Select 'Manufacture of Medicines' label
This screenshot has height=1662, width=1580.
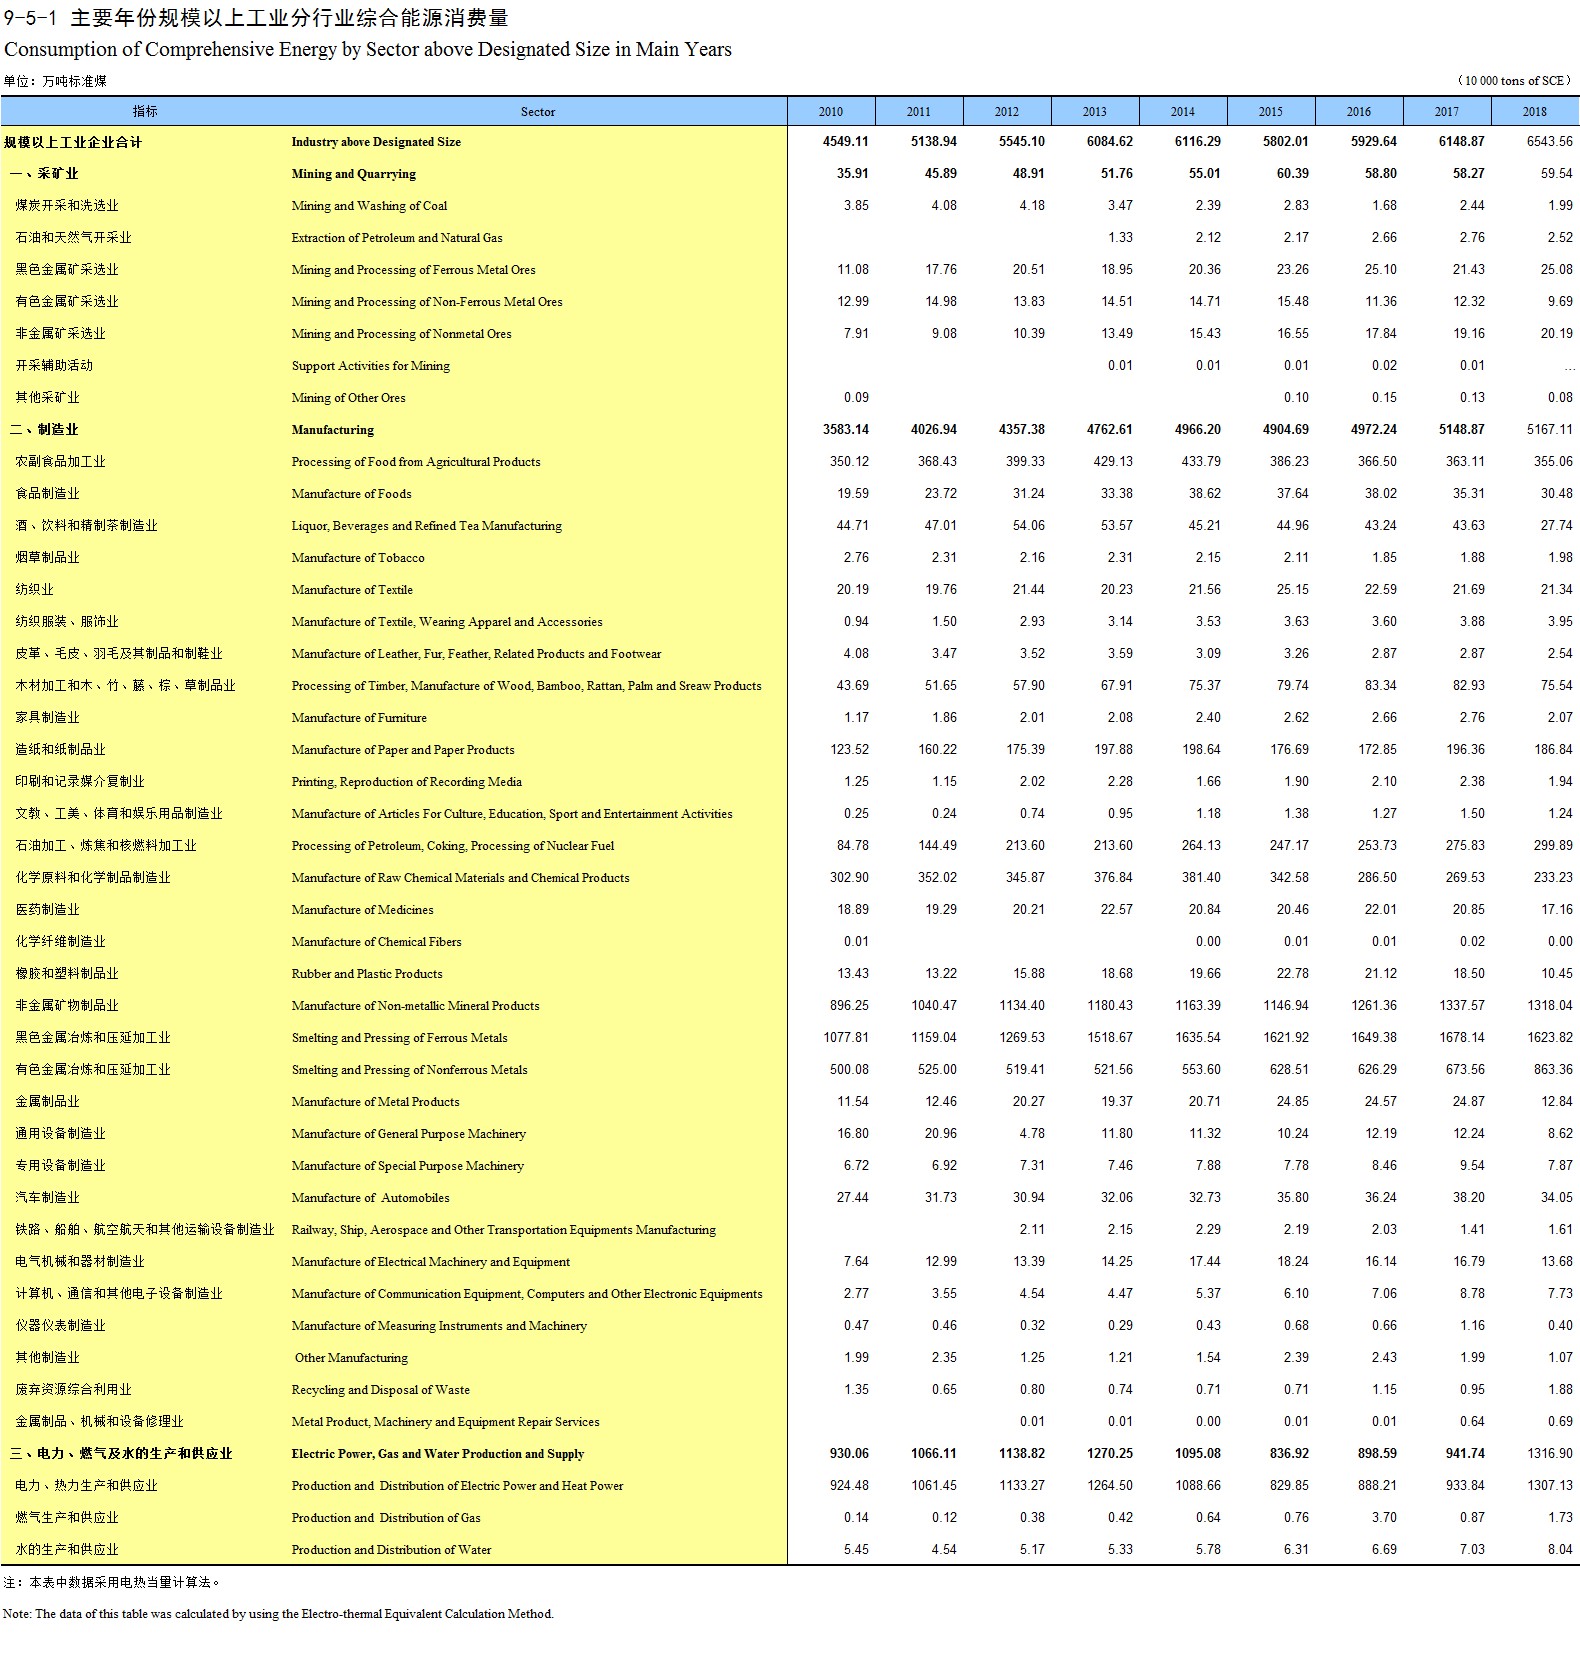(362, 910)
